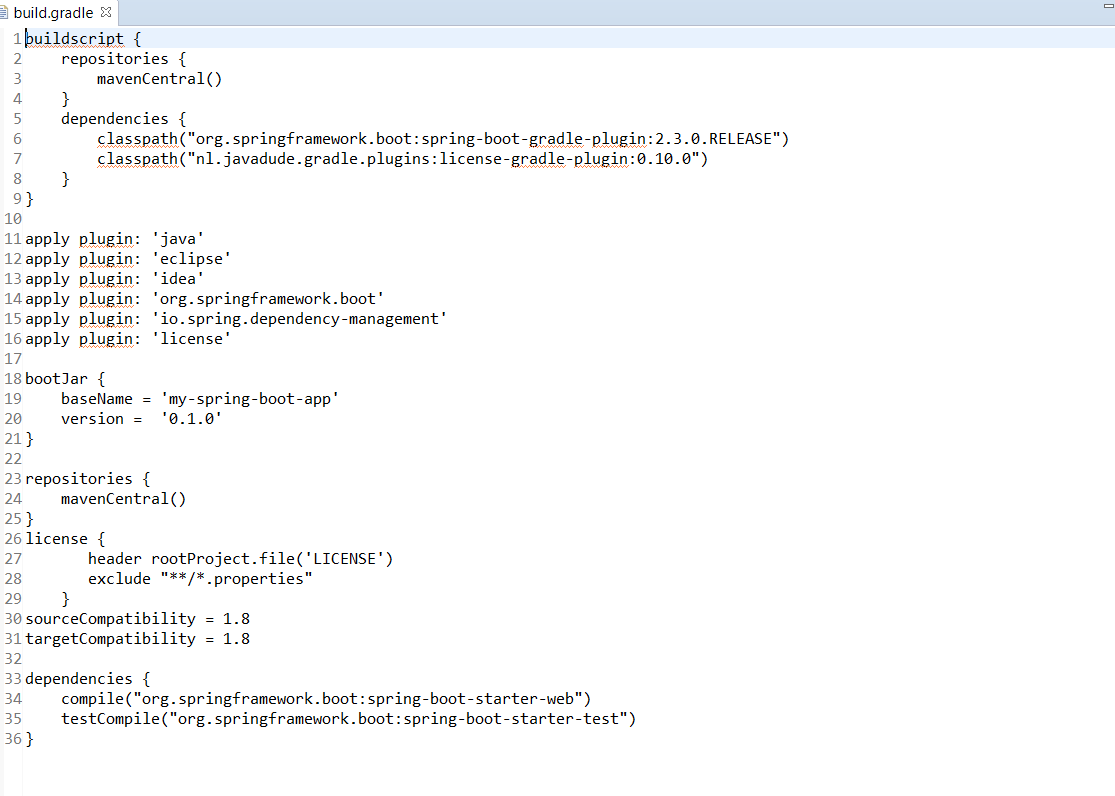The image size is (1115, 796).
Task: Click line number 36 in gutter
Action: (13, 738)
